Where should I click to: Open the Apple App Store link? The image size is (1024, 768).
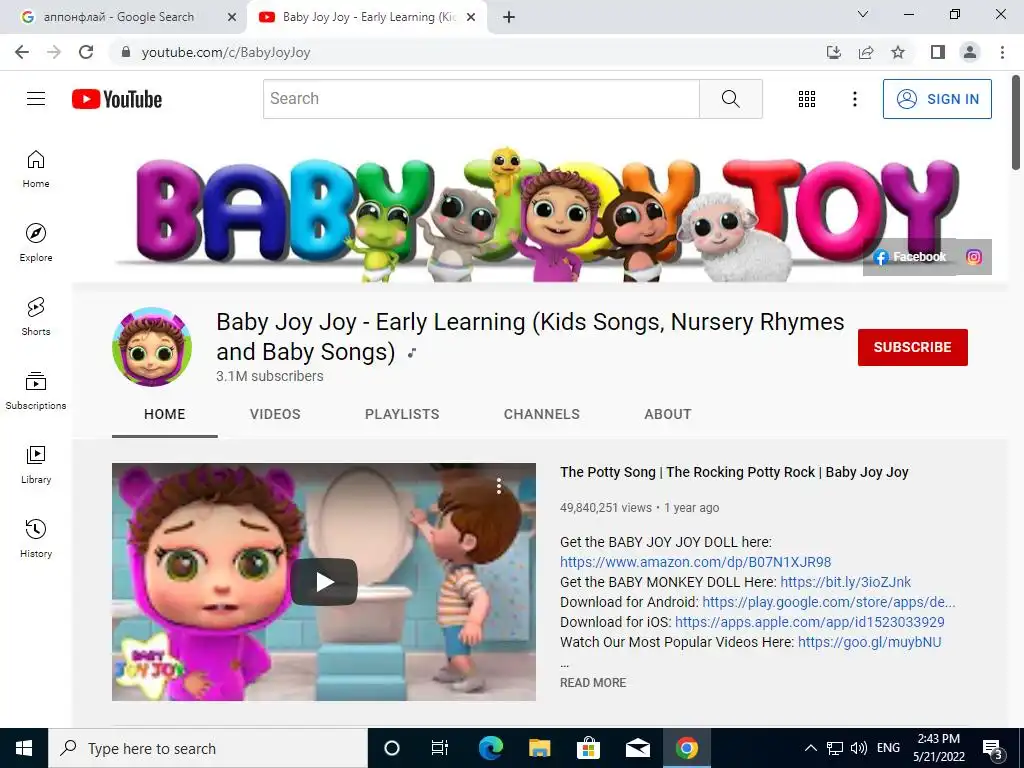[x=809, y=622]
